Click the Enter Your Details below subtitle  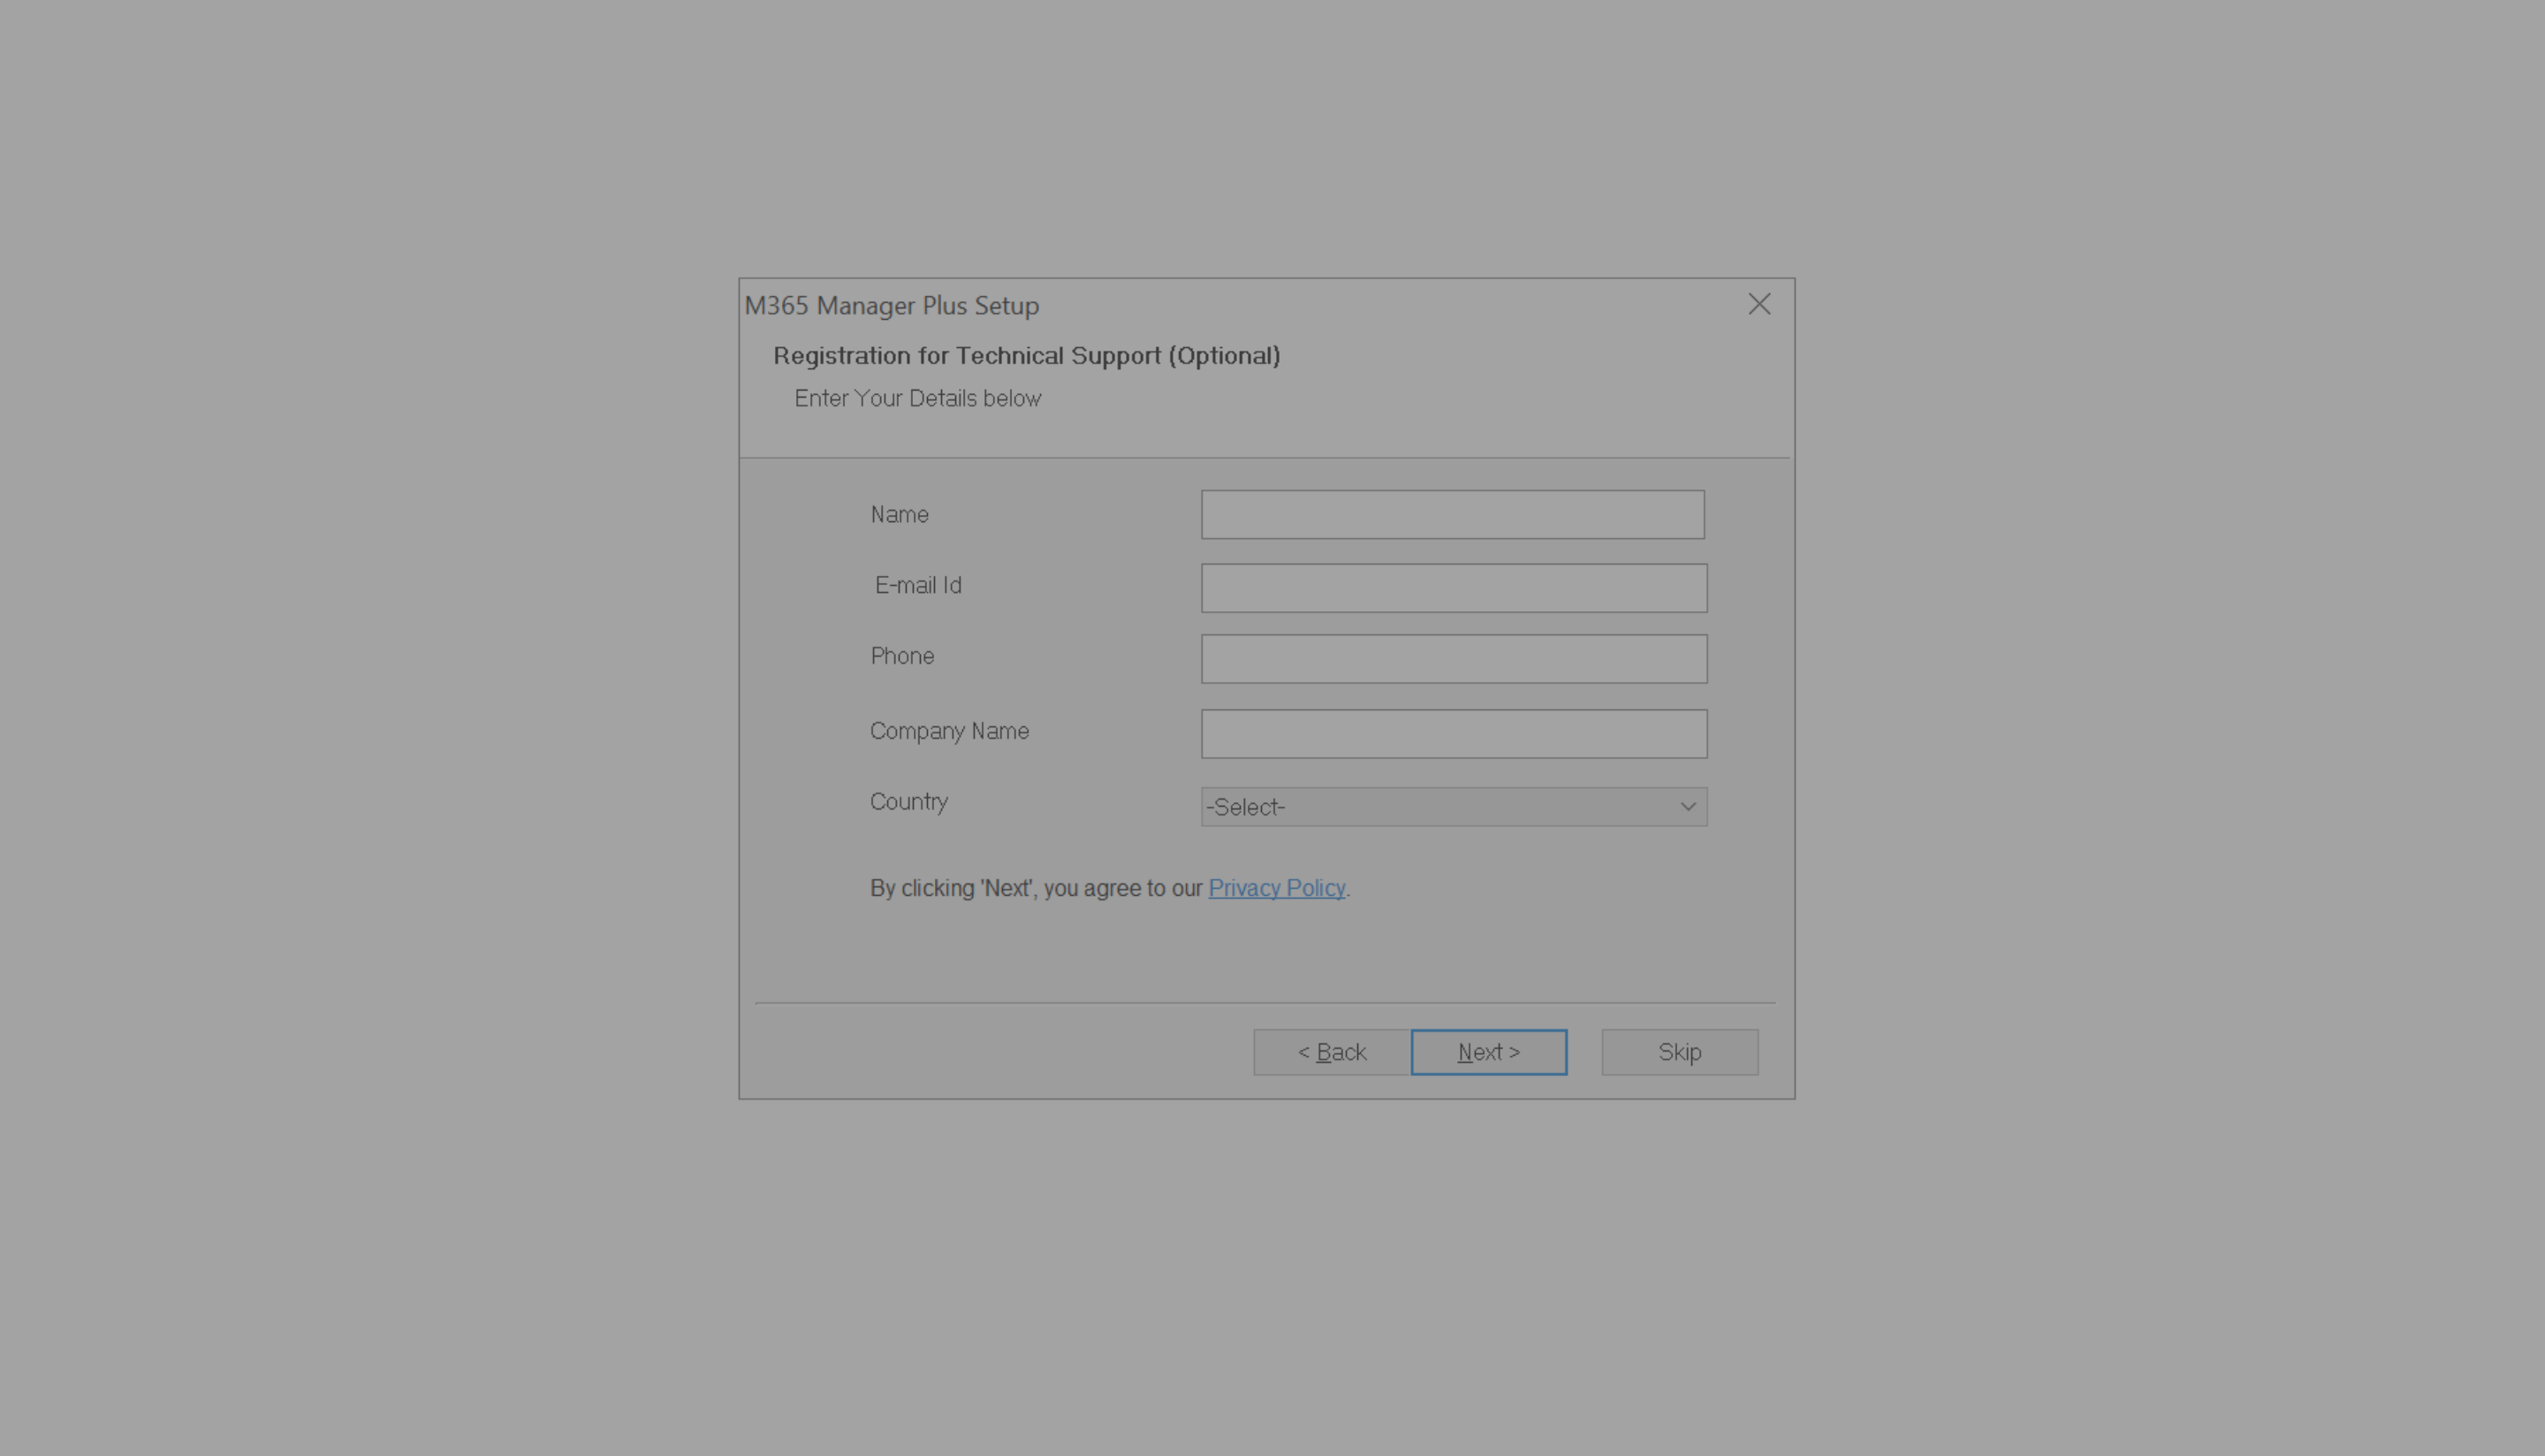(917, 398)
